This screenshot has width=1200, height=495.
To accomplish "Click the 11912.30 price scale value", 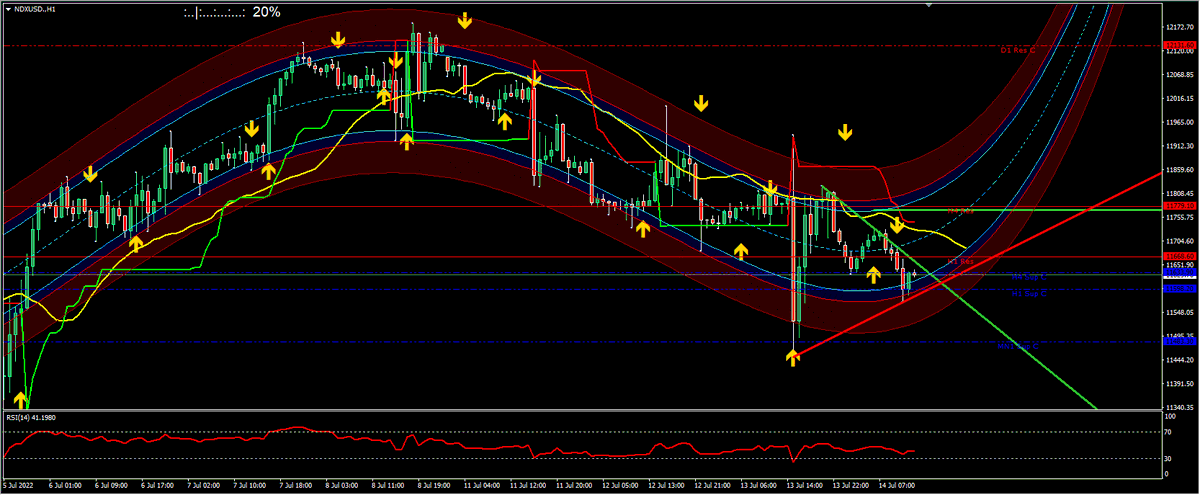I will (1181, 146).
